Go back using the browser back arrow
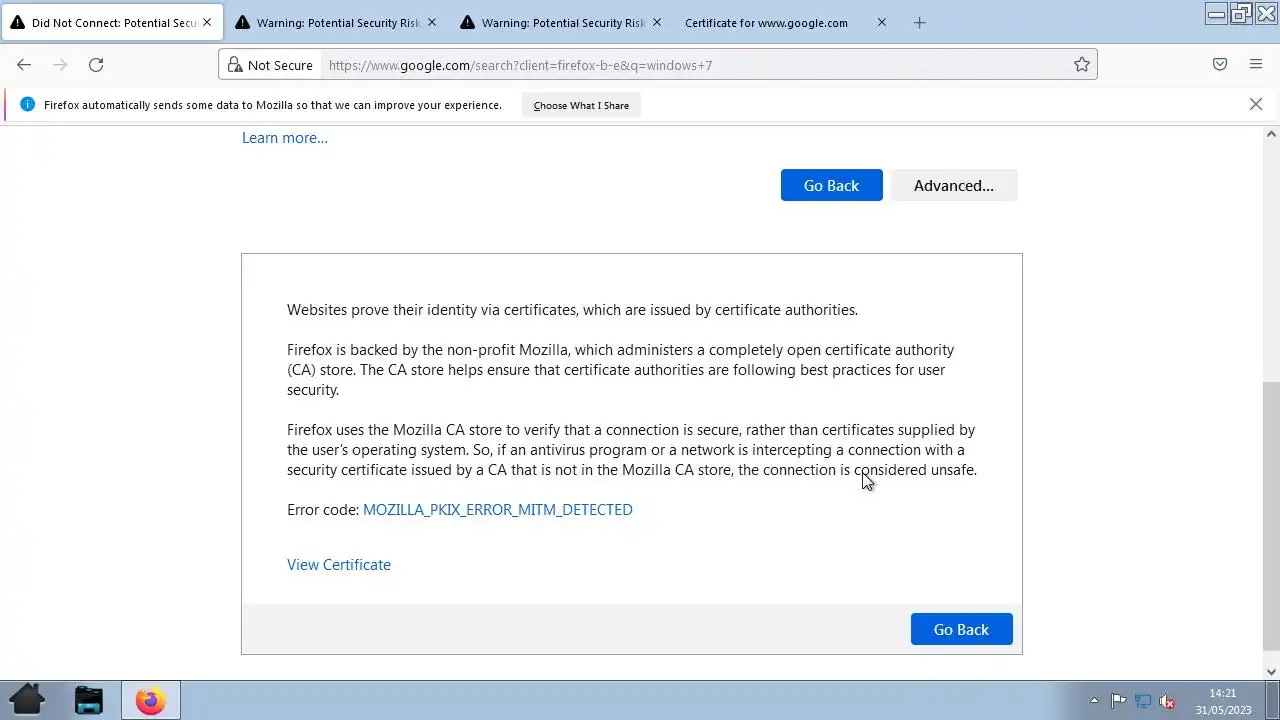 point(24,65)
